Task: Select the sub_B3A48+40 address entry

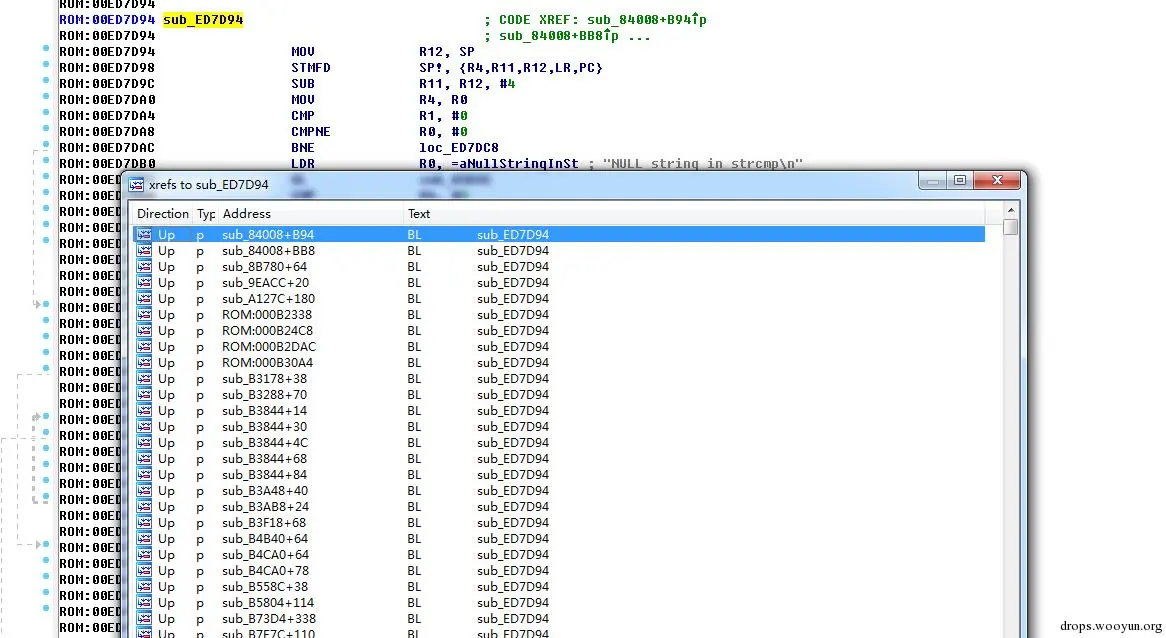Action: tap(265, 490)
